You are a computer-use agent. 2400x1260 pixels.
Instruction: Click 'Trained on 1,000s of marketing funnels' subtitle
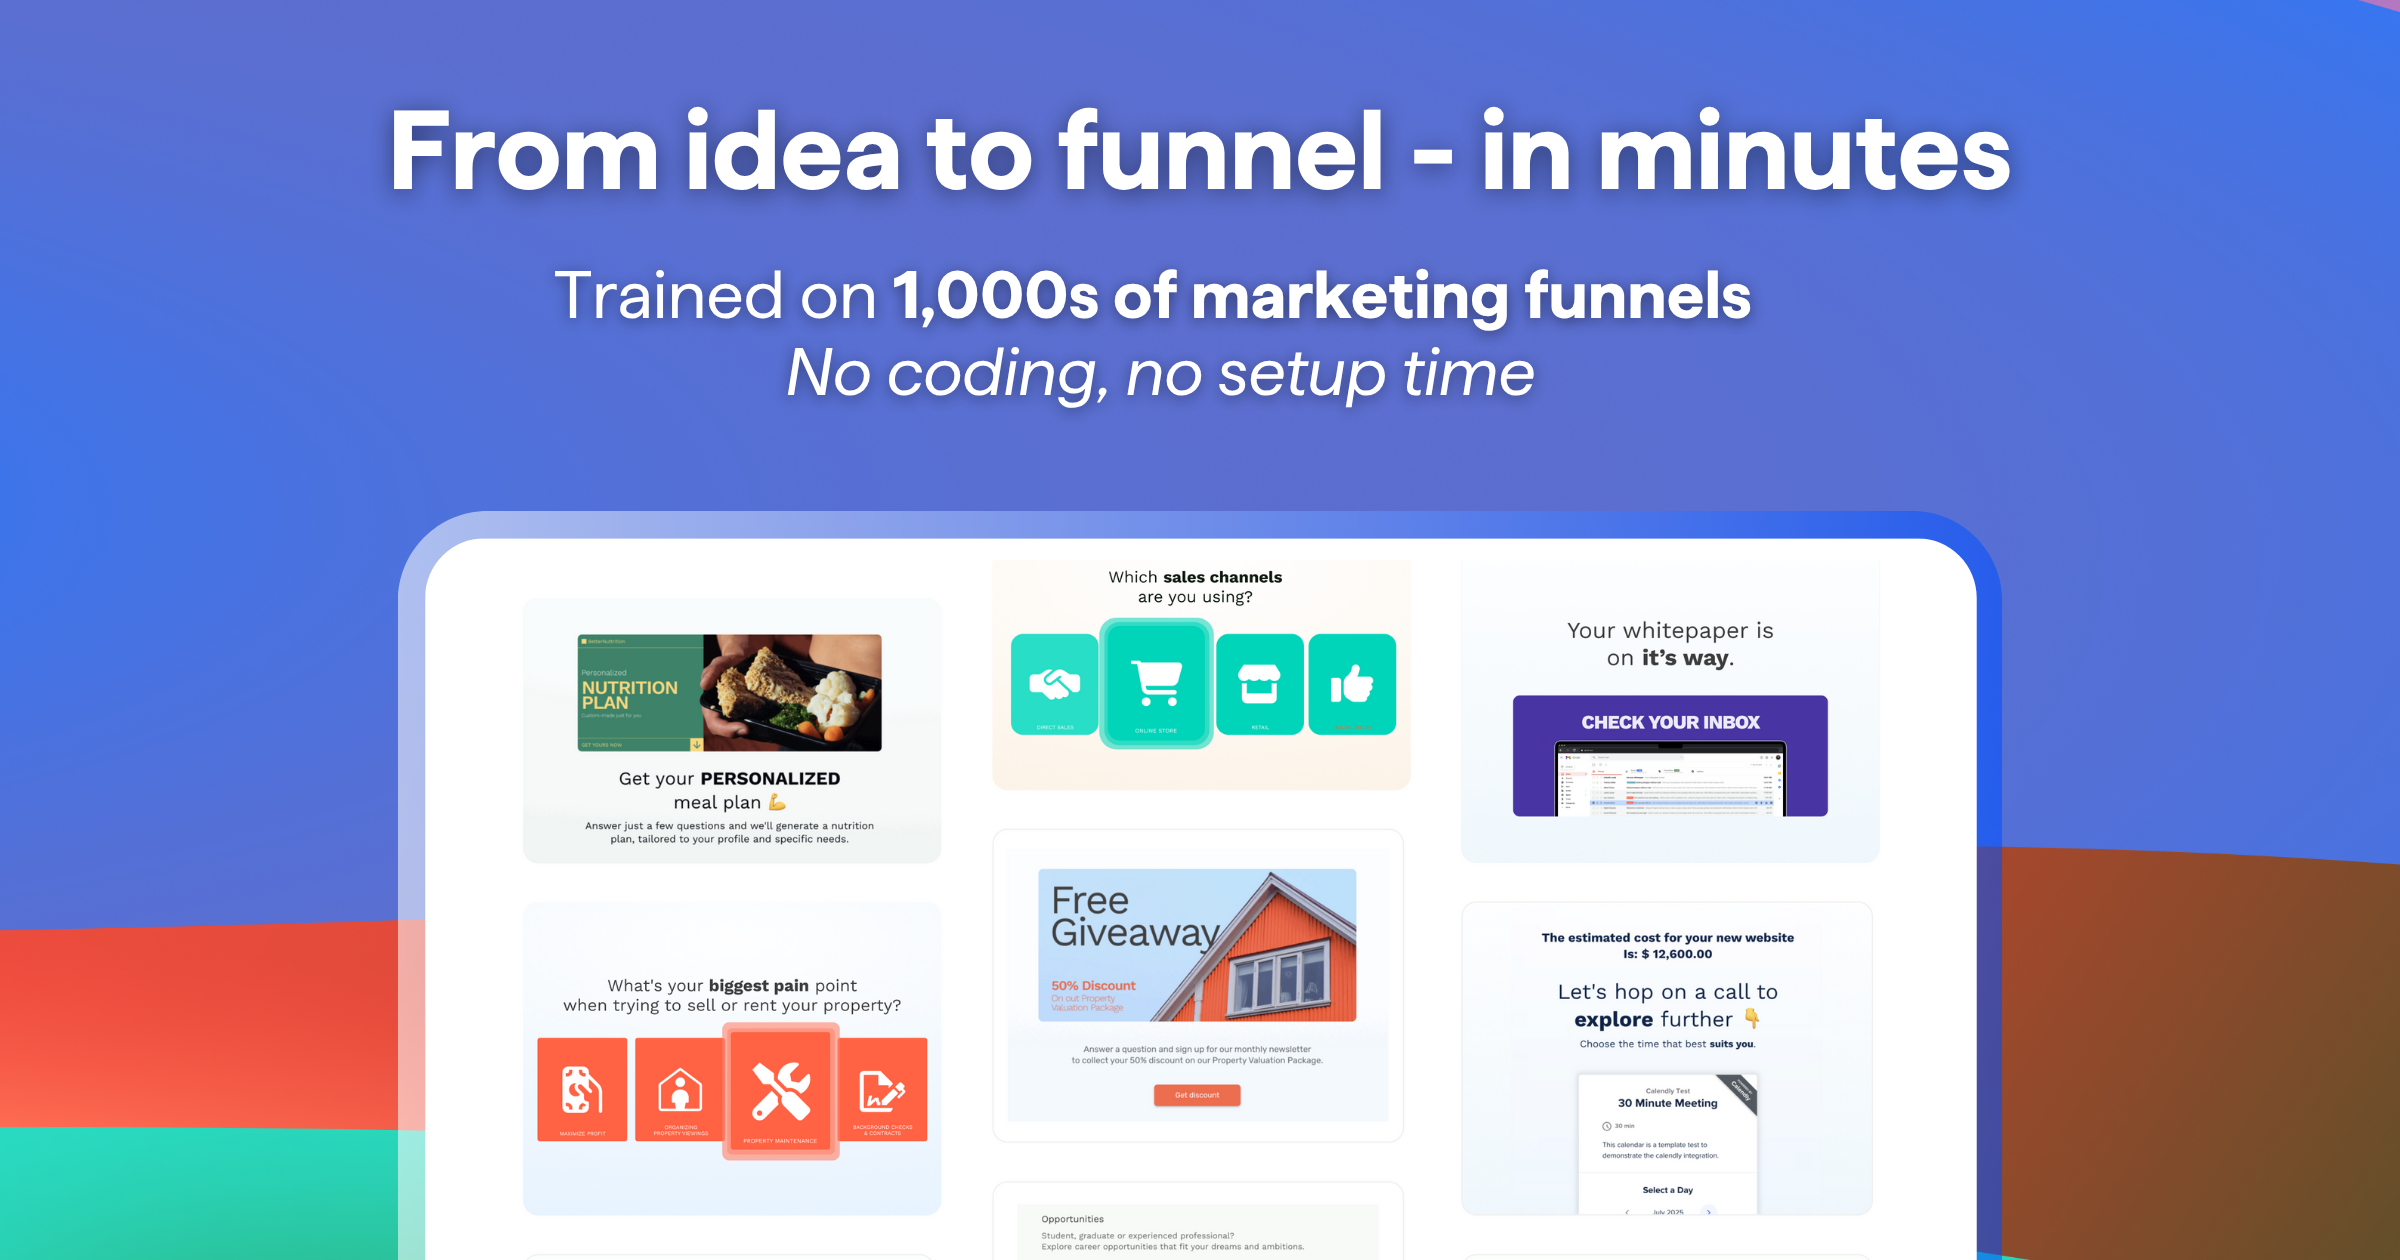(x=1152, y=296)
